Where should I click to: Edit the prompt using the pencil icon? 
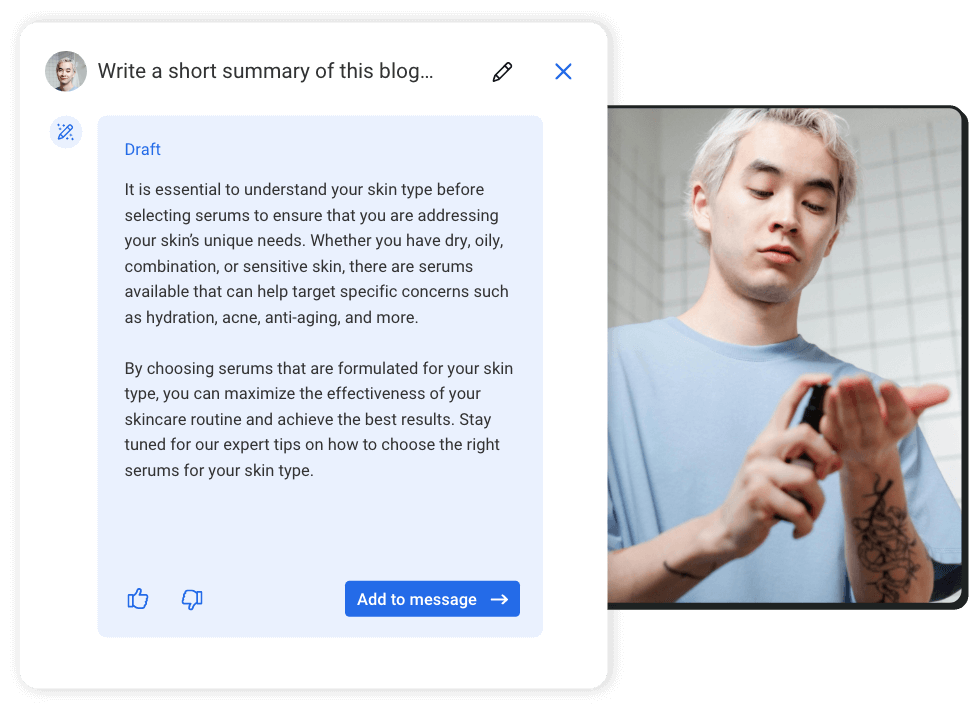tap(501, 71)
